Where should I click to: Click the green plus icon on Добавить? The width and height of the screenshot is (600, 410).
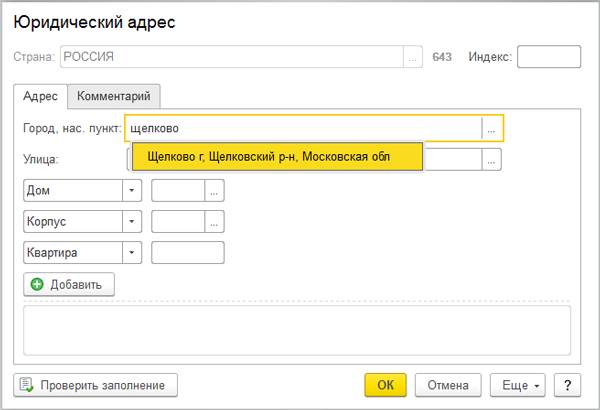pyautogui.click(x=37, y=284)
